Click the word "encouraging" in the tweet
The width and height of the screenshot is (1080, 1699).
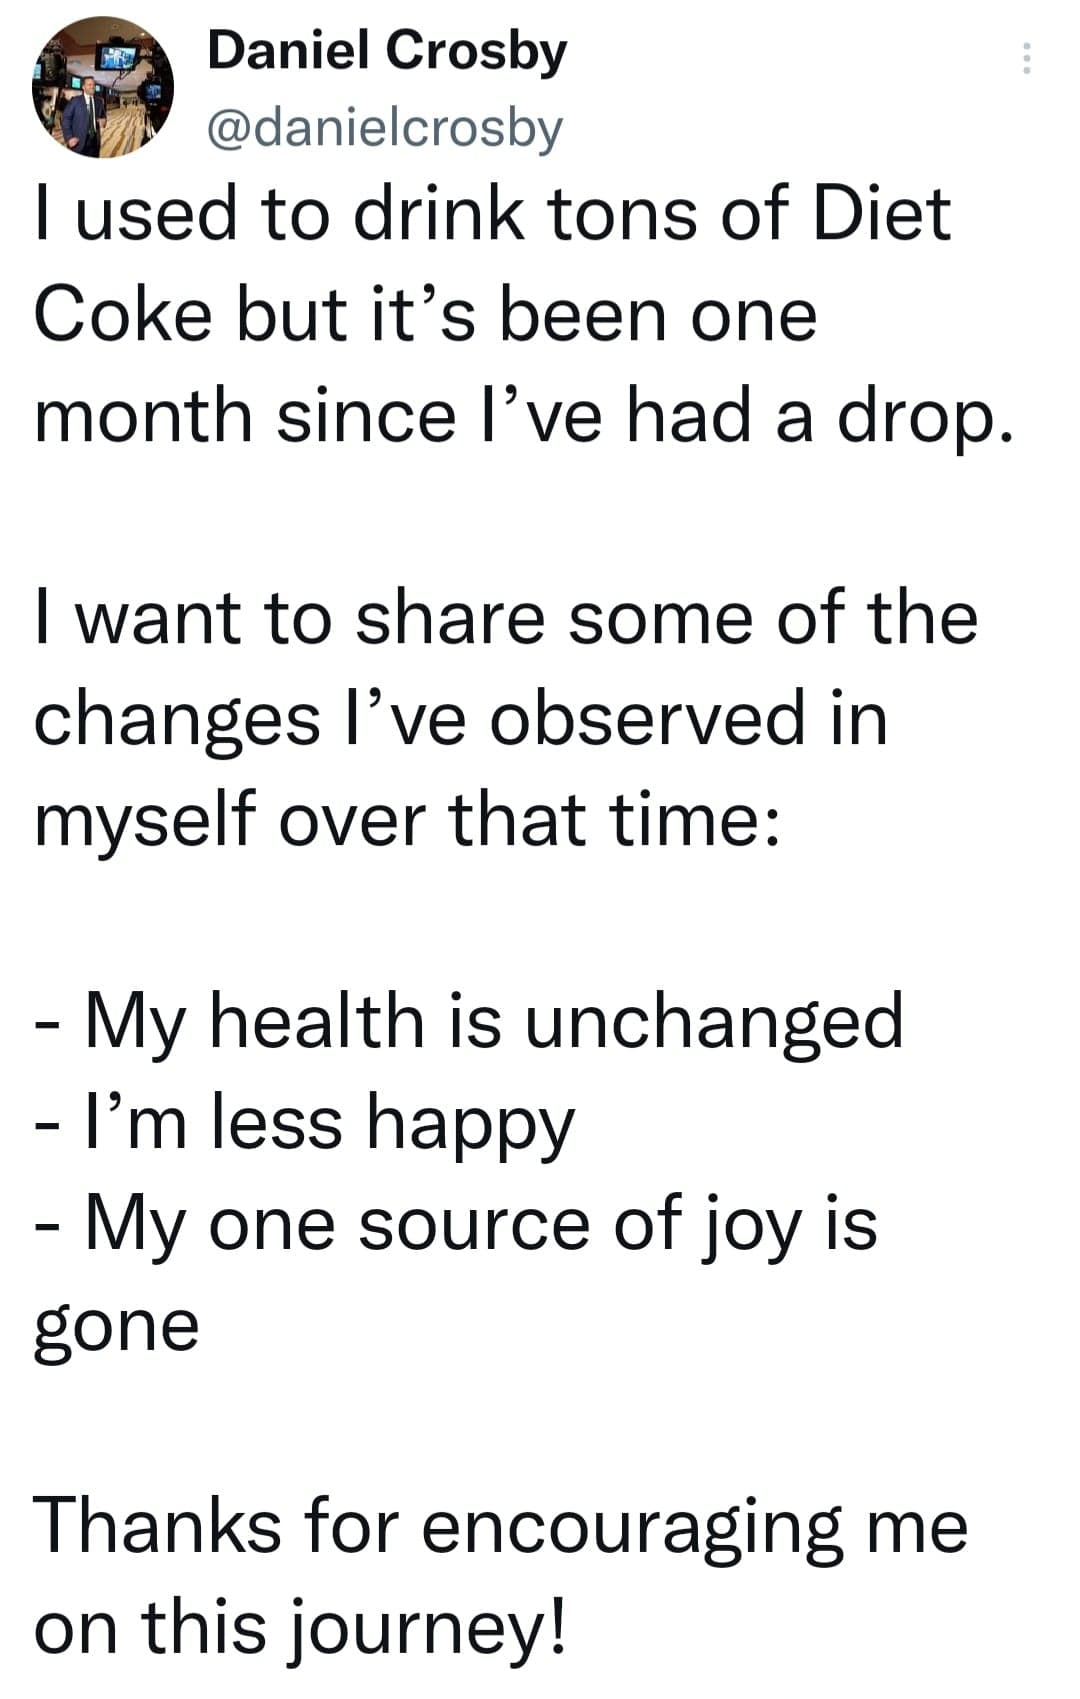pyautogui.click(x=632, y=1530)
